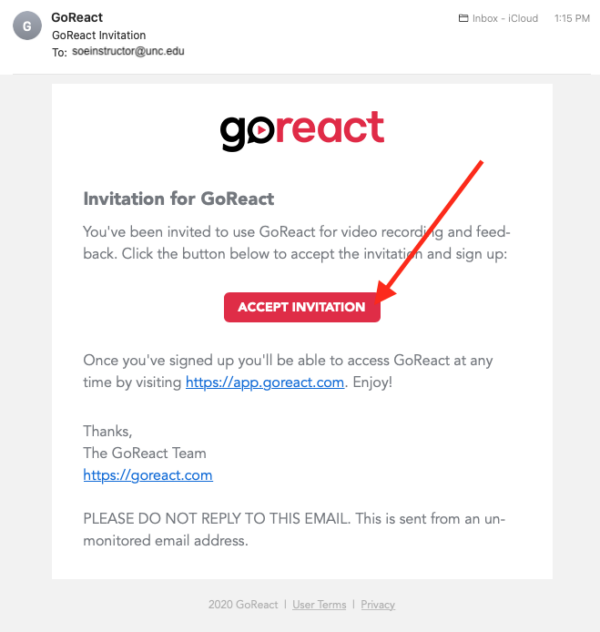Open the https://goreact.com signature link

147,475
